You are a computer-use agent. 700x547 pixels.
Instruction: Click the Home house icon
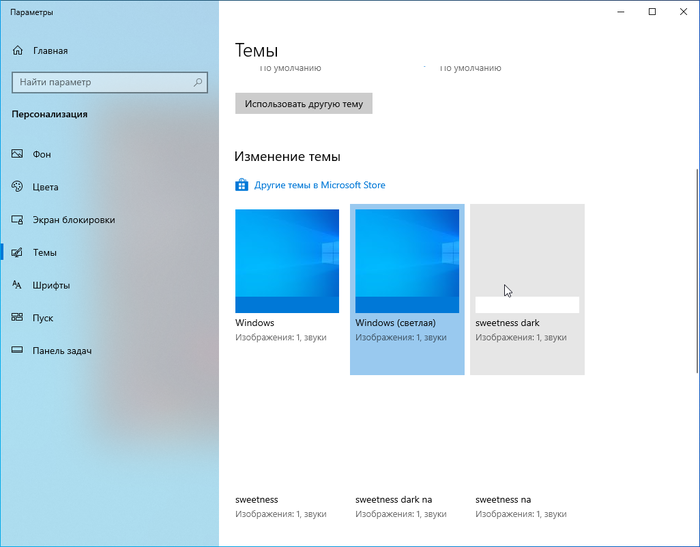pyautogui.click(x=17, y=50)
